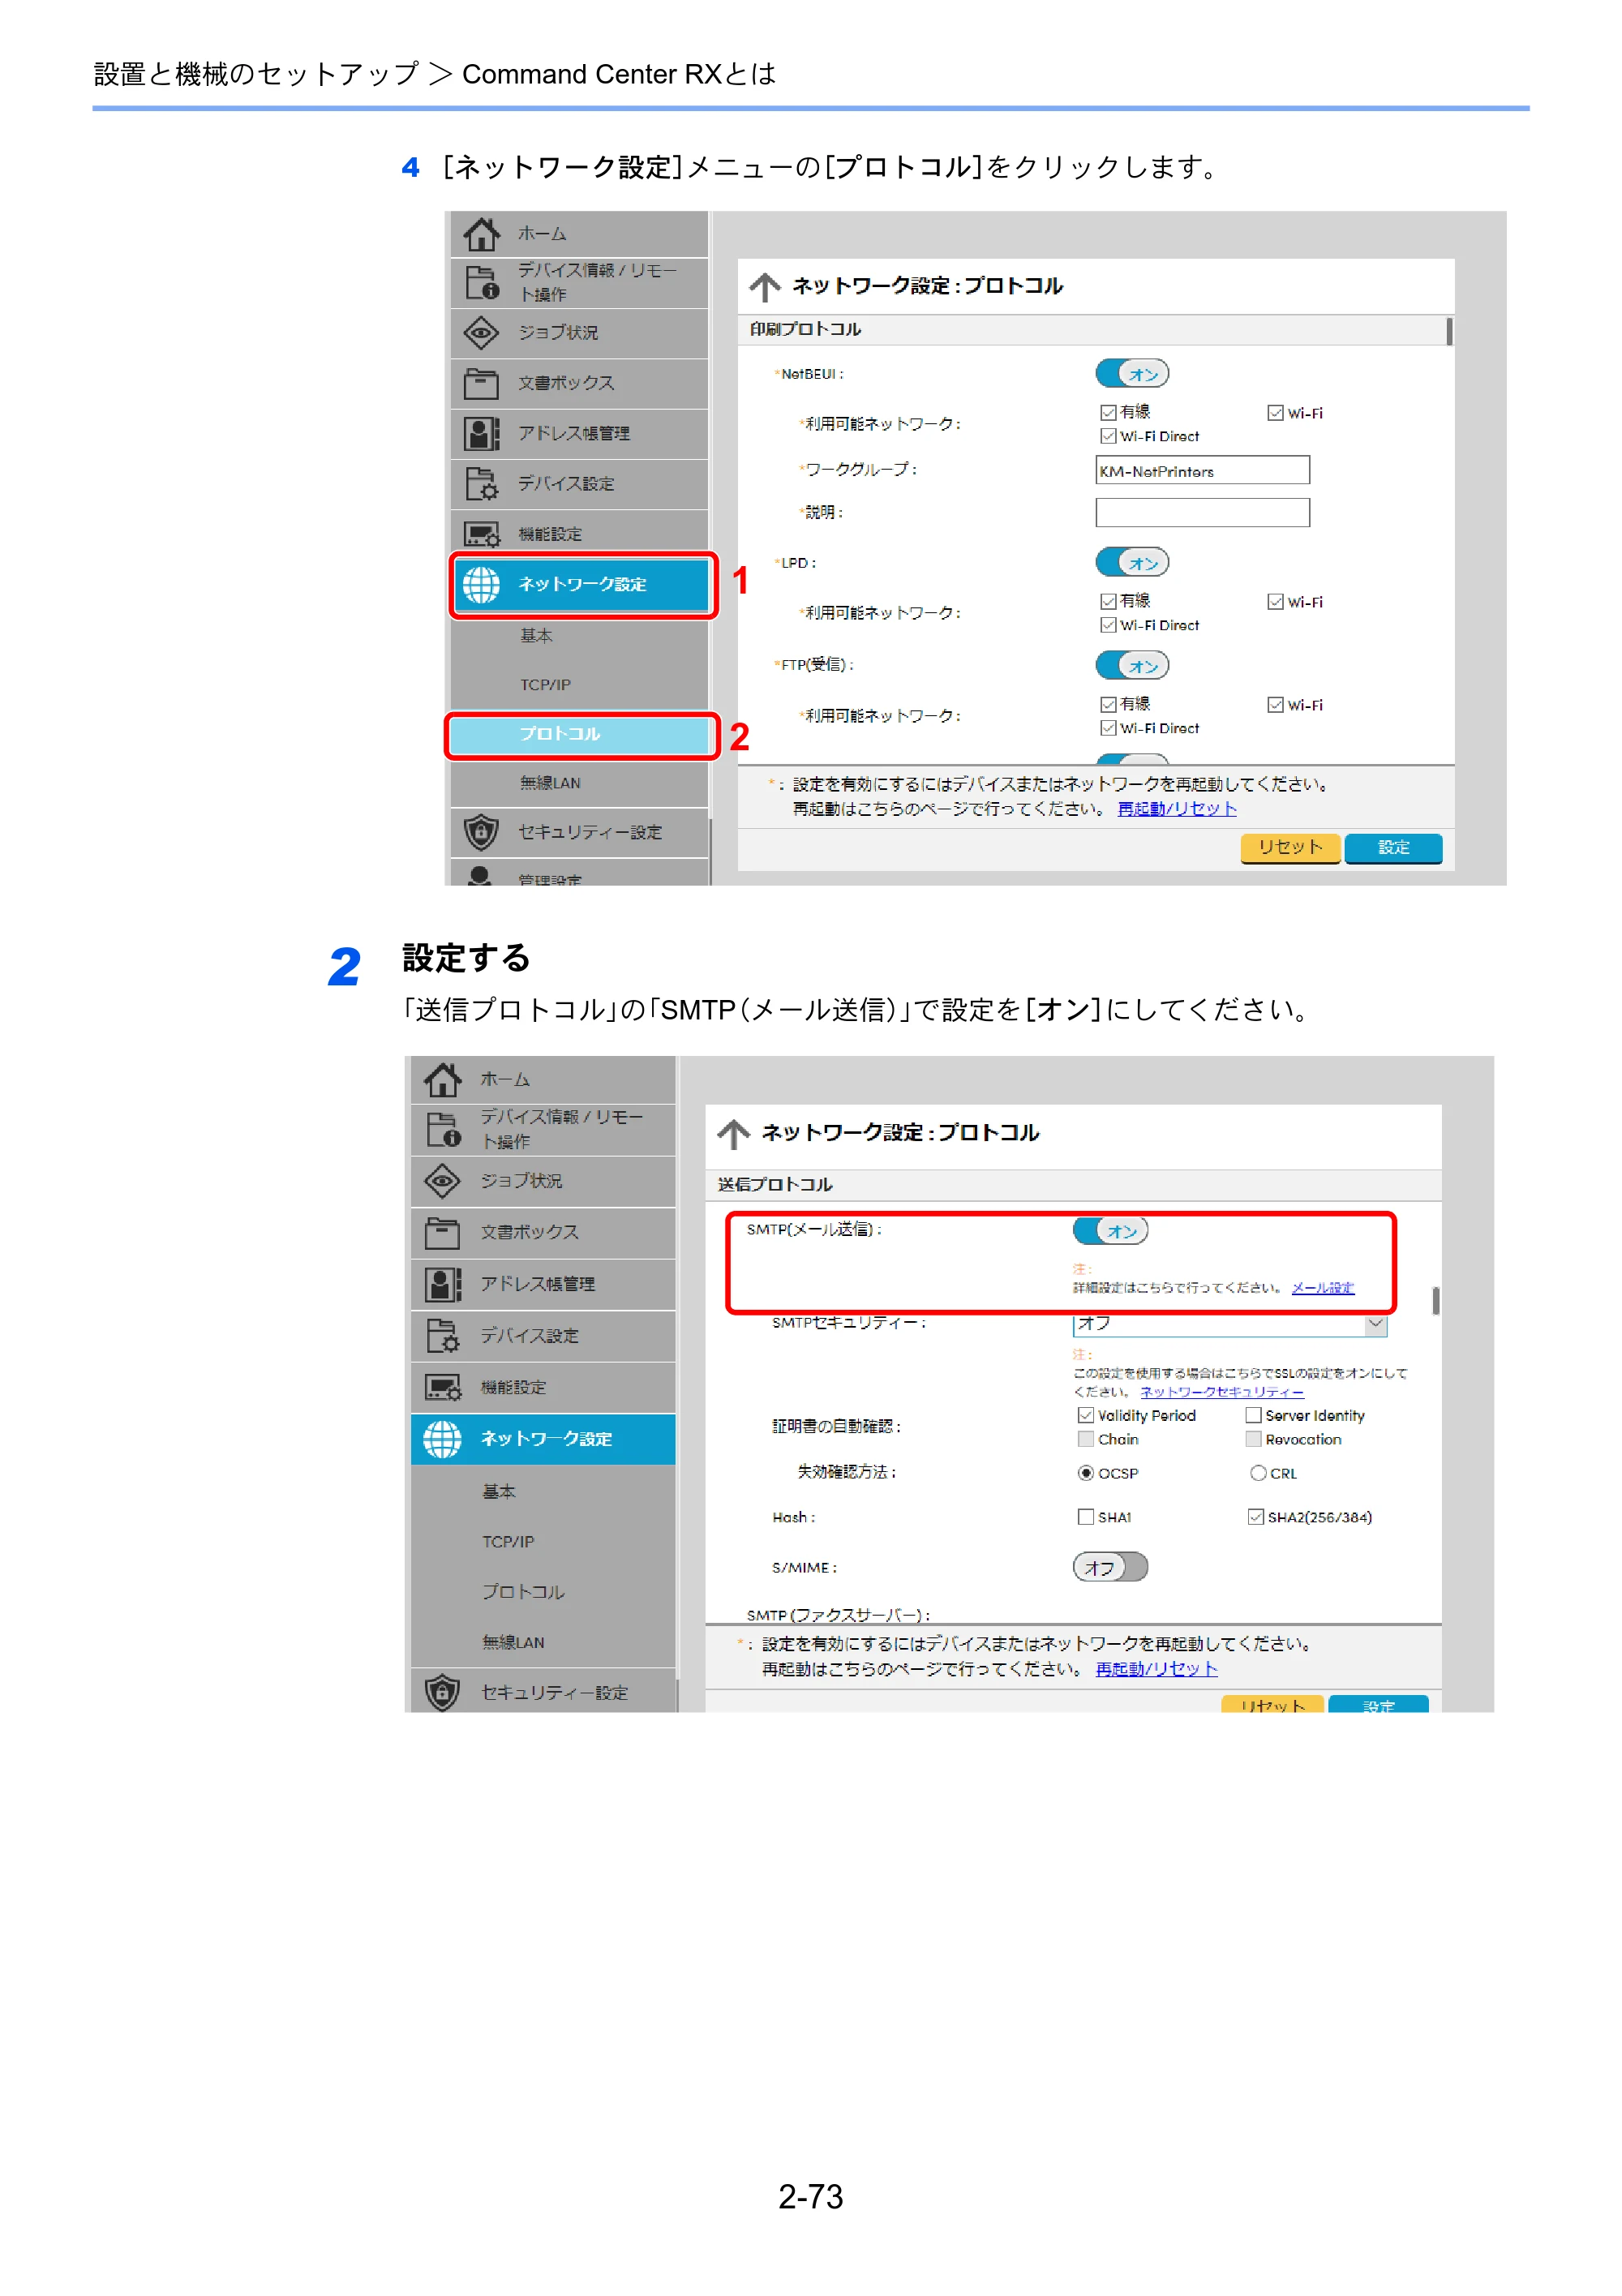Toggle the LPD on/off switch
Image resolution: width=1622 pixels, height=2296 pixels.
coord(1132,563)
